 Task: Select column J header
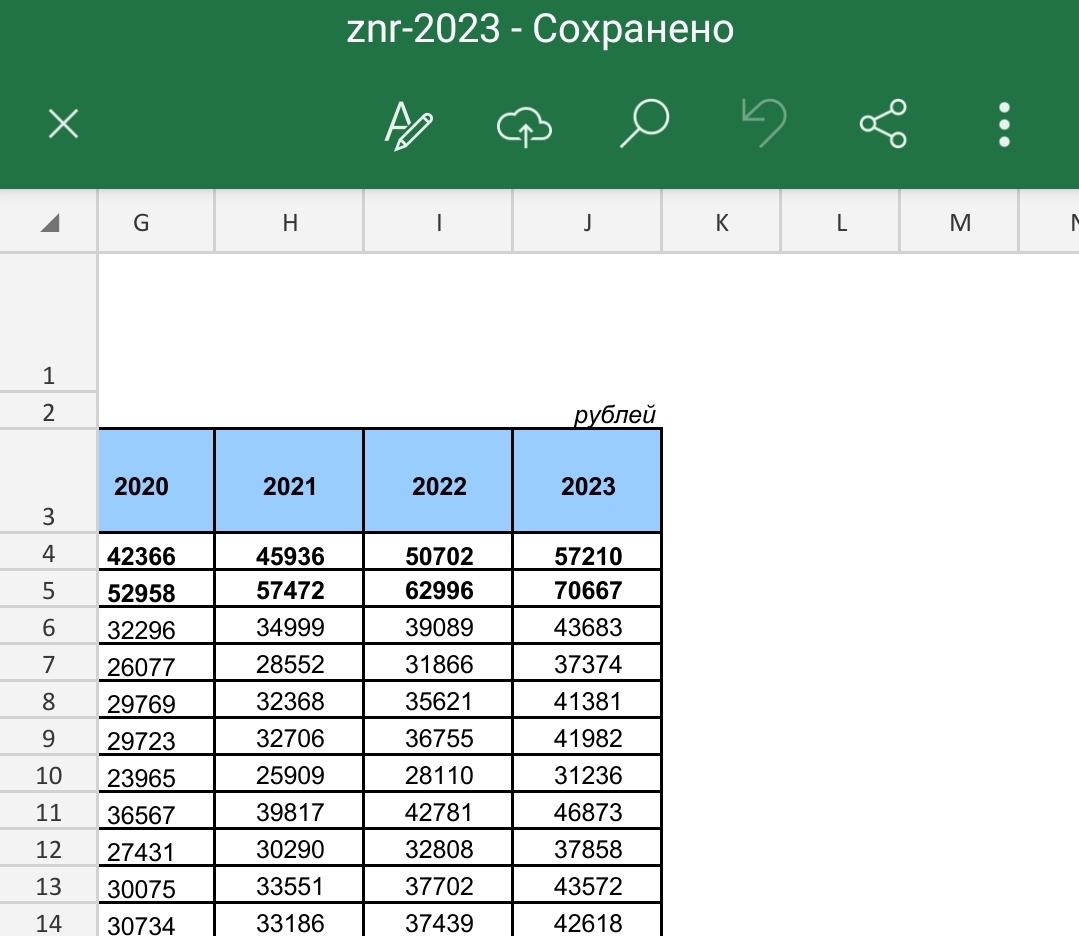click(587, 223)
